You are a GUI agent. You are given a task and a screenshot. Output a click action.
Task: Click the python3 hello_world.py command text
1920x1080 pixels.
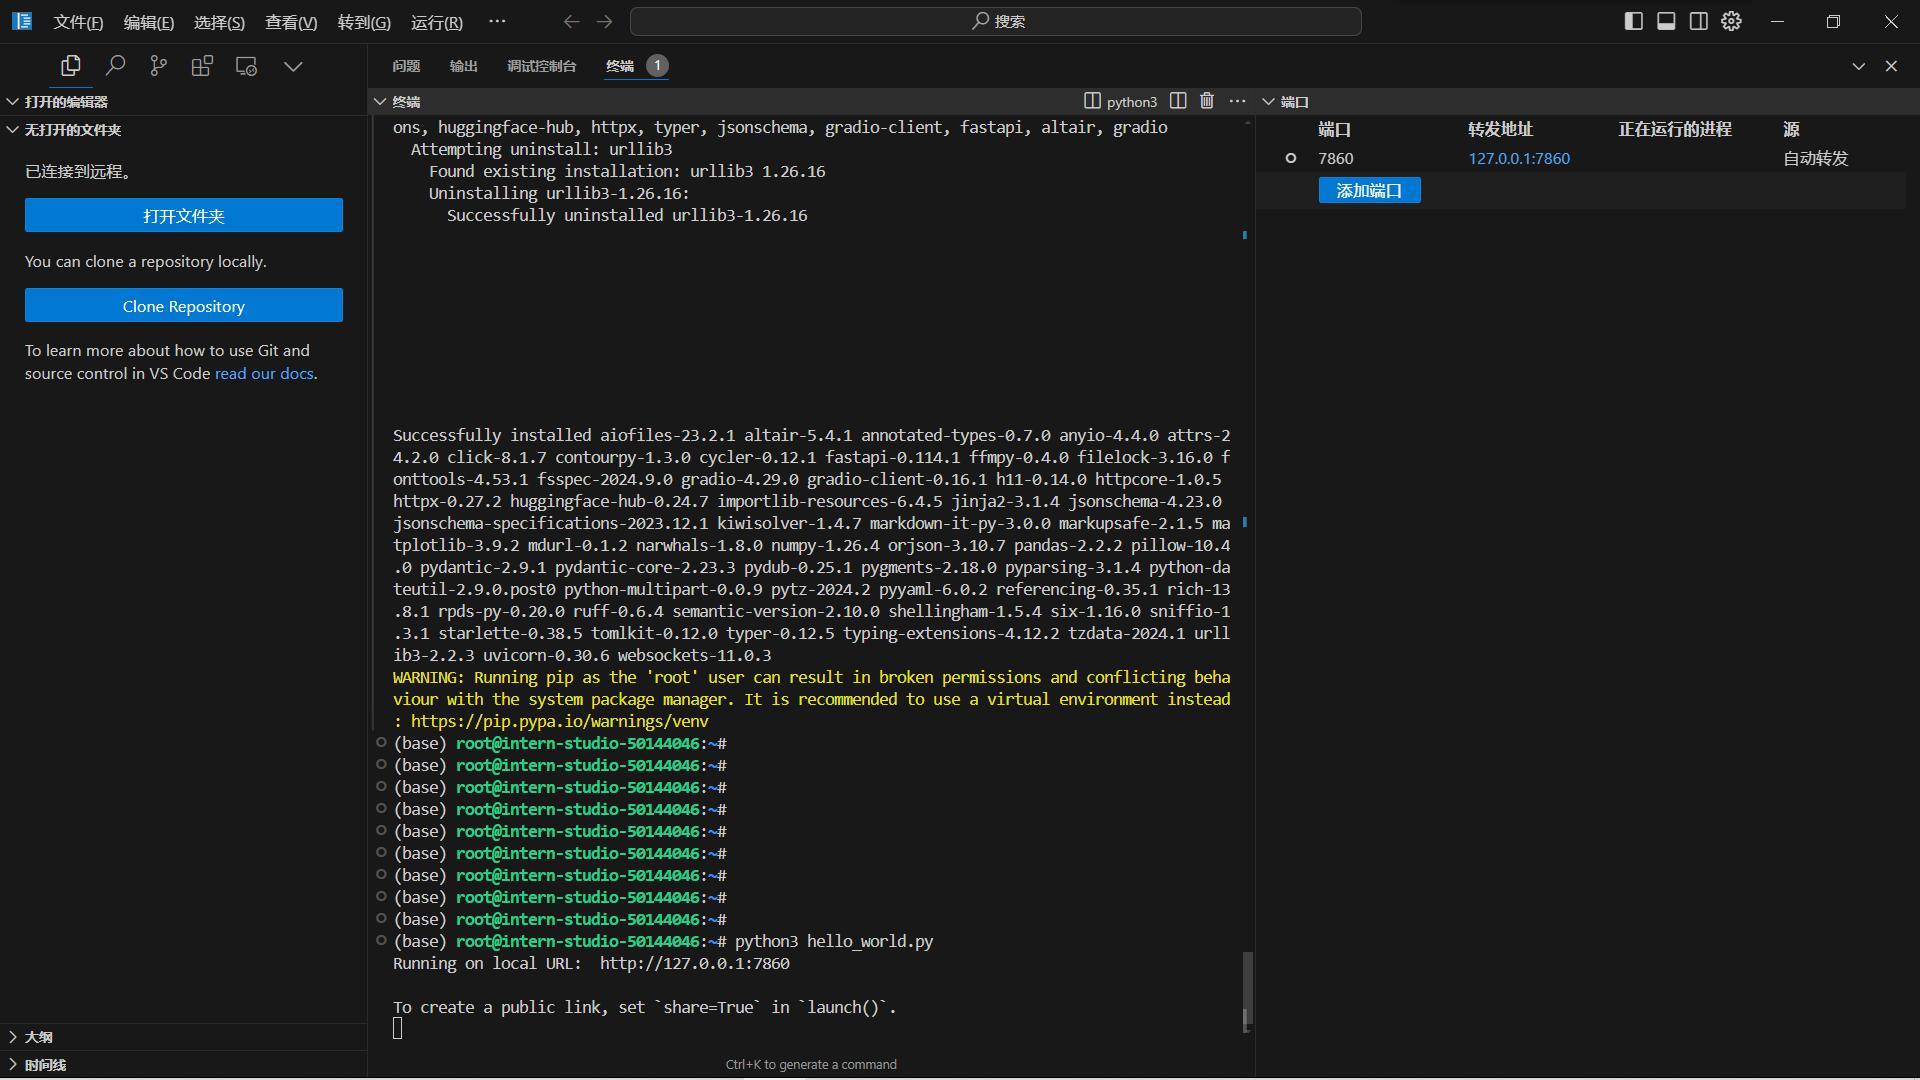834,941
